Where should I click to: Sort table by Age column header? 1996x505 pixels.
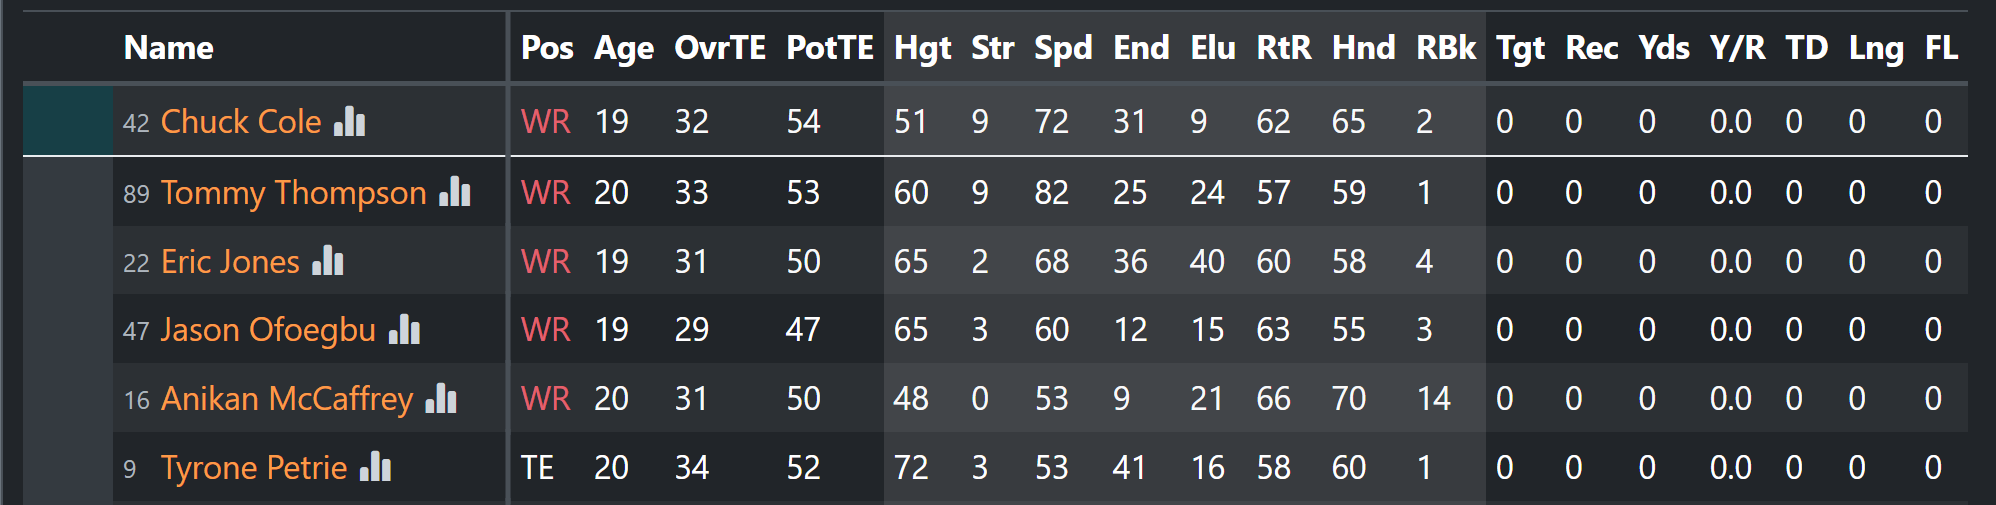click(624, 48)
